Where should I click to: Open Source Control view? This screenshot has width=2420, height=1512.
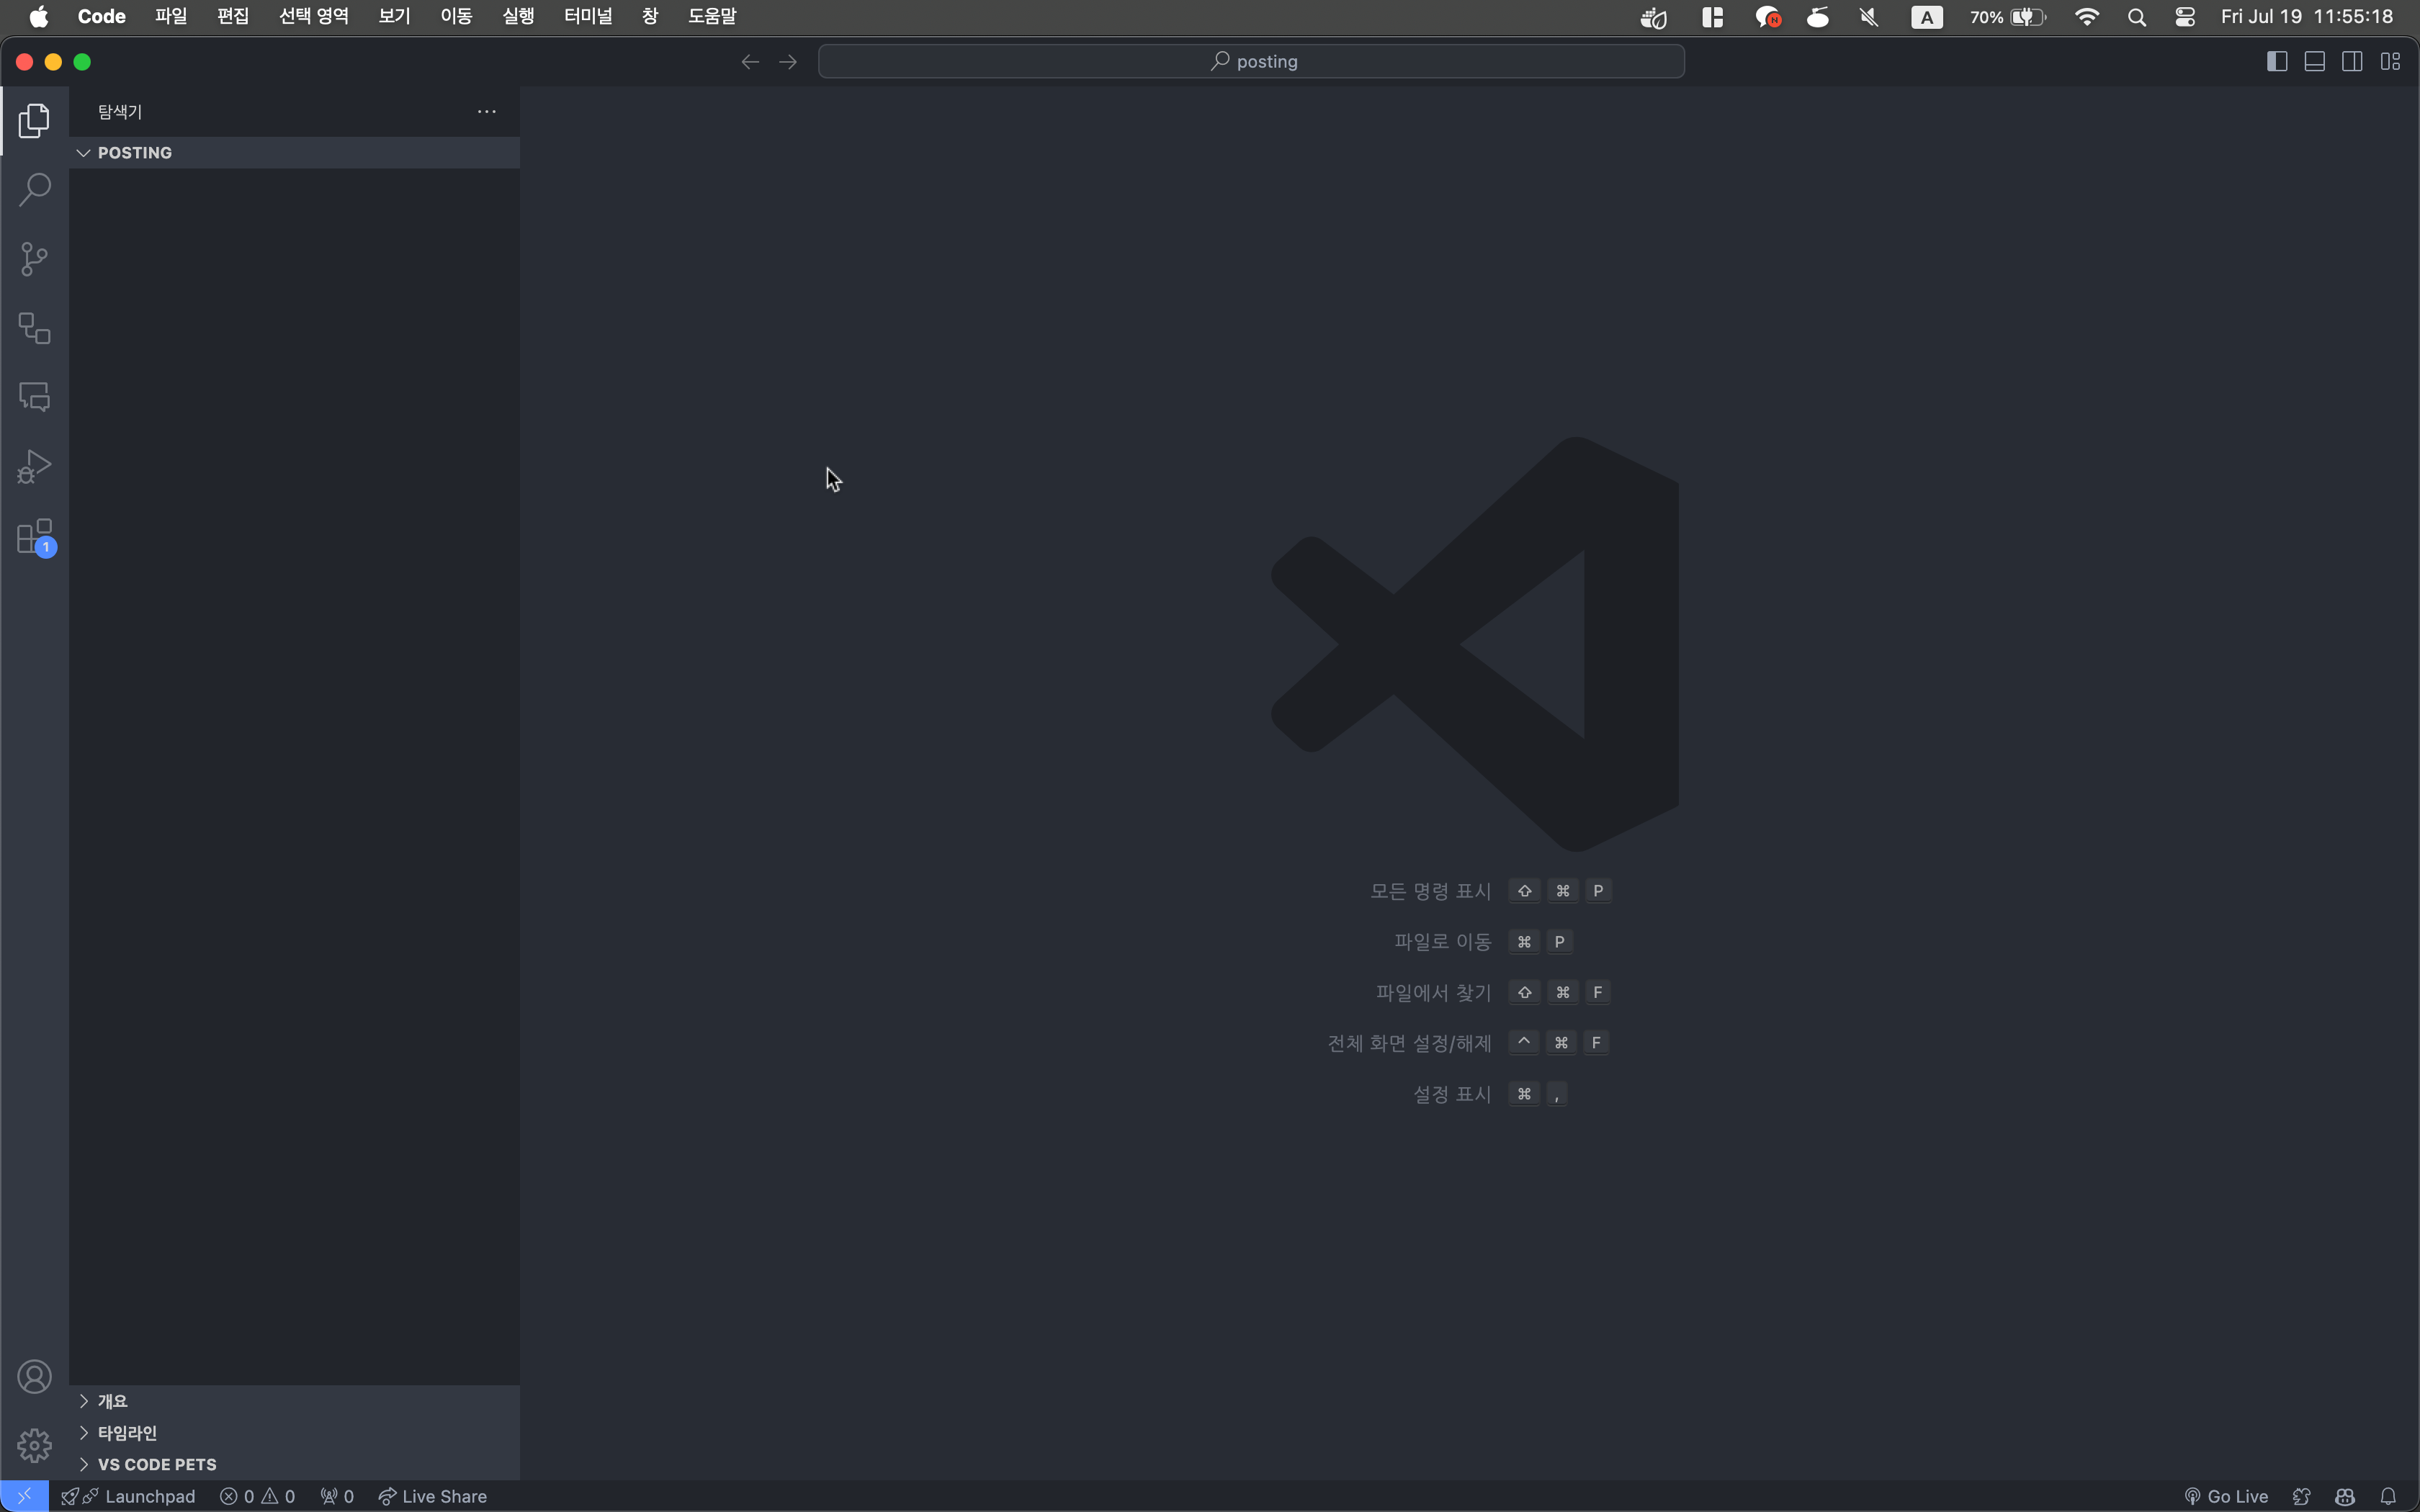(x=34, y=259)
